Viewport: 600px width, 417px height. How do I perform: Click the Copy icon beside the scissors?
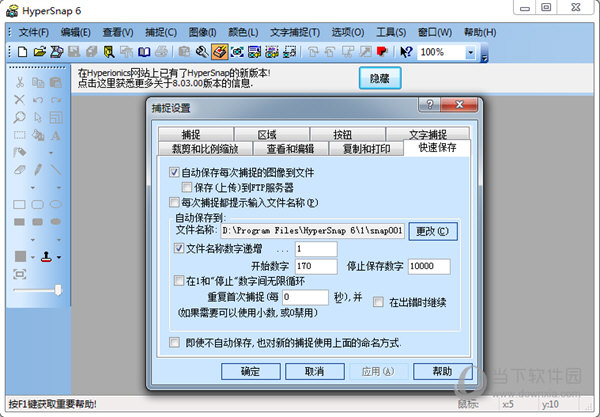click(38, 82)
